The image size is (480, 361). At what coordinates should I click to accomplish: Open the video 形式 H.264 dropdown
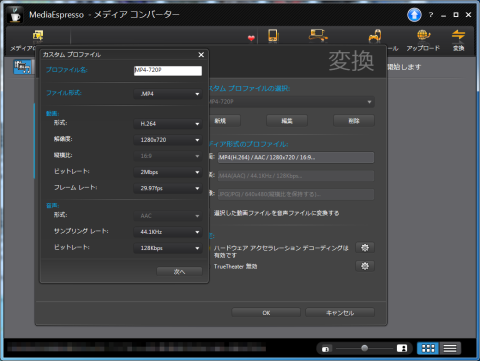click(168, 124)
